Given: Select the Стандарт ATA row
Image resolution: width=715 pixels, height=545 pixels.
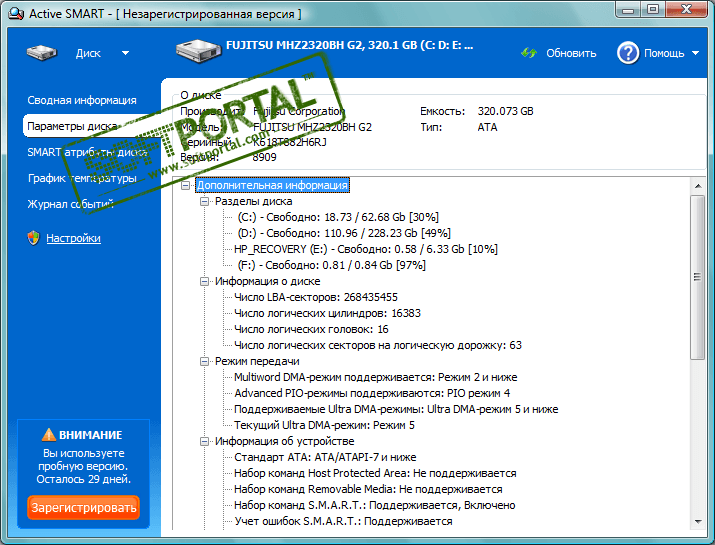Looking at the screenshot, I should (x=325, y=457).
